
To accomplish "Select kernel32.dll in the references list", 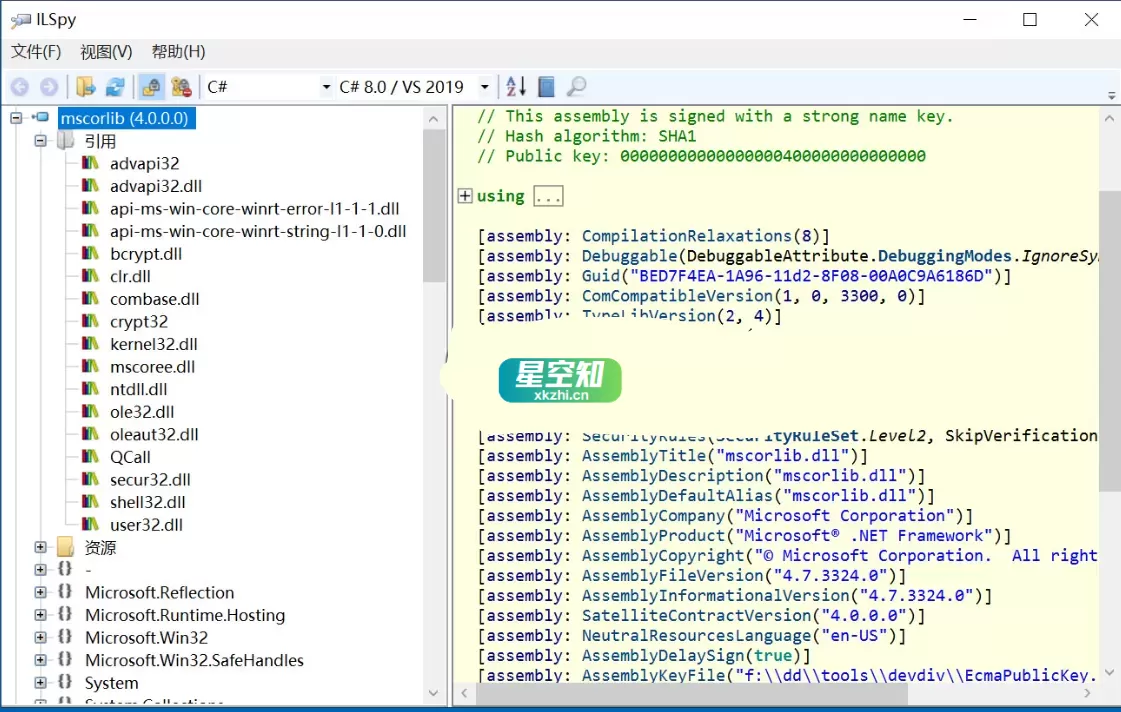I will (148, 344).
